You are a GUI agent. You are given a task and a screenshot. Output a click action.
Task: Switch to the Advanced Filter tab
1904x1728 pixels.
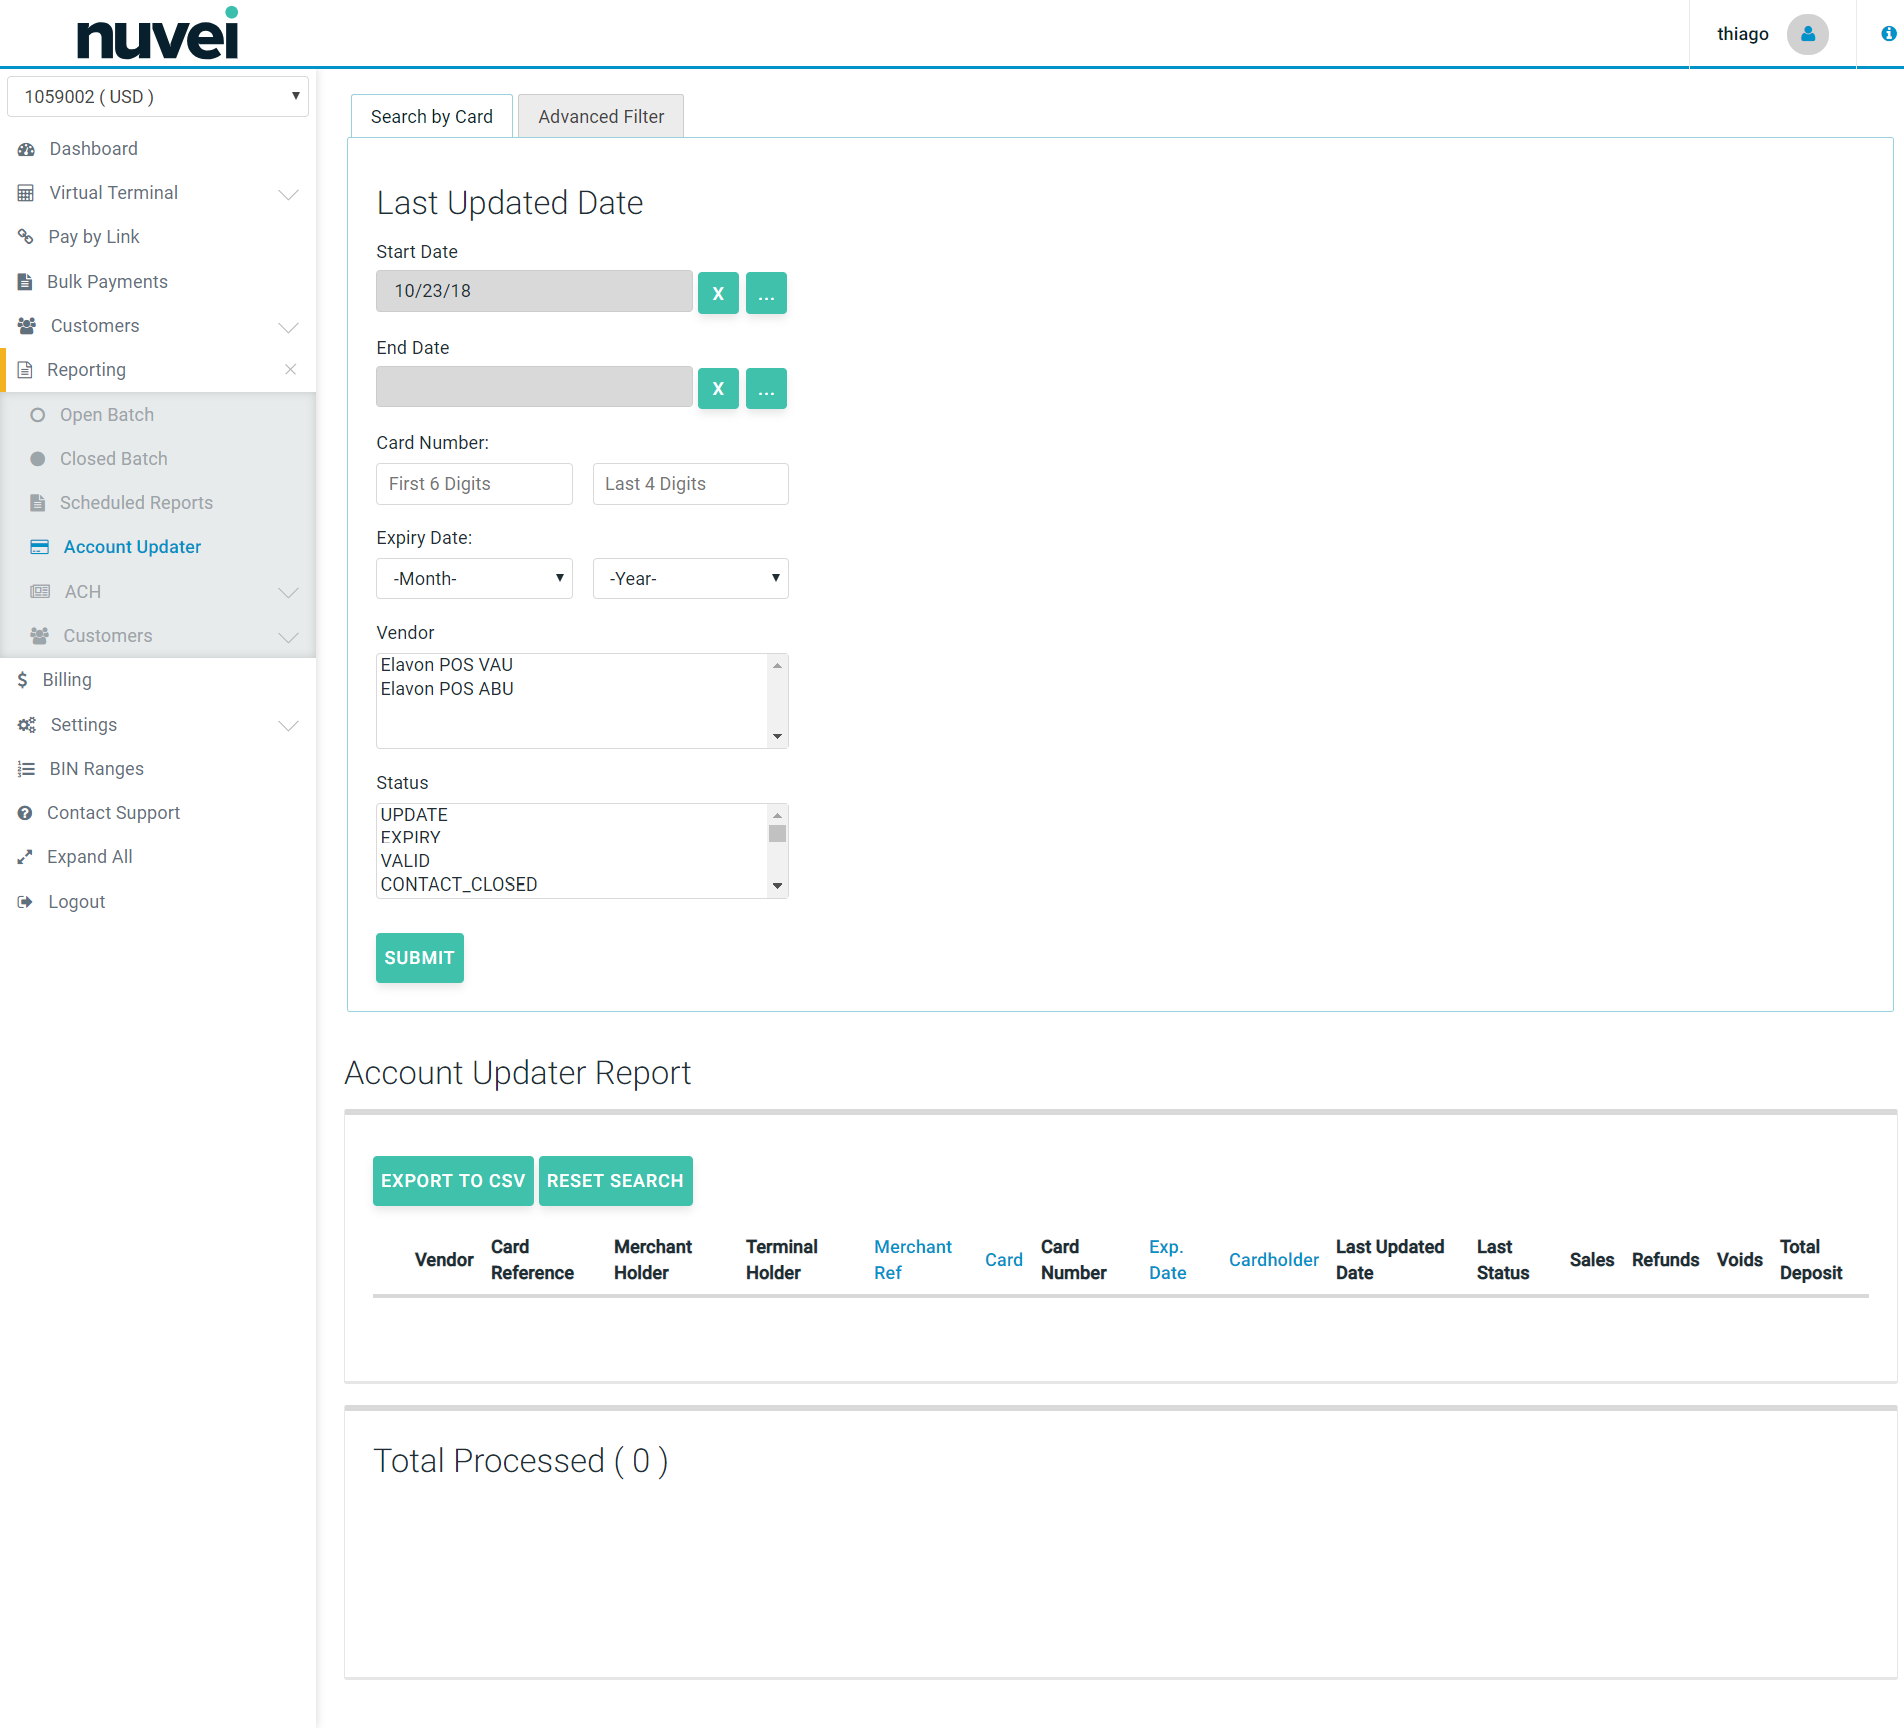(600, 117)
